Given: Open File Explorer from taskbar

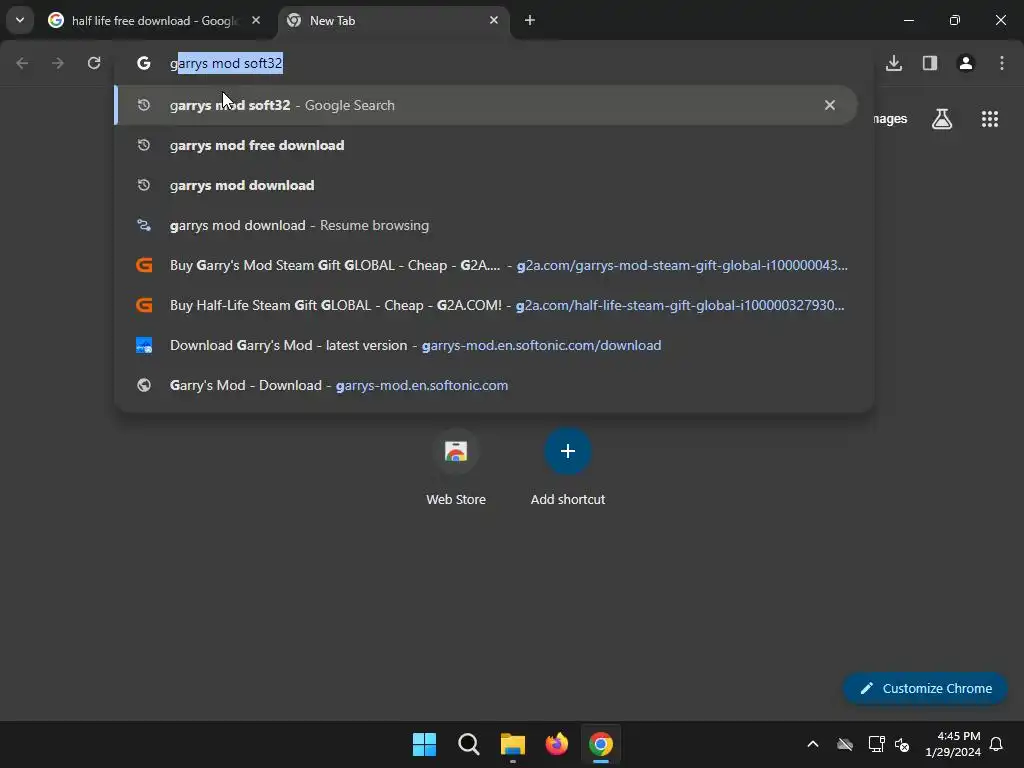Looking at the screenshot, I should [x=513, y=744].
